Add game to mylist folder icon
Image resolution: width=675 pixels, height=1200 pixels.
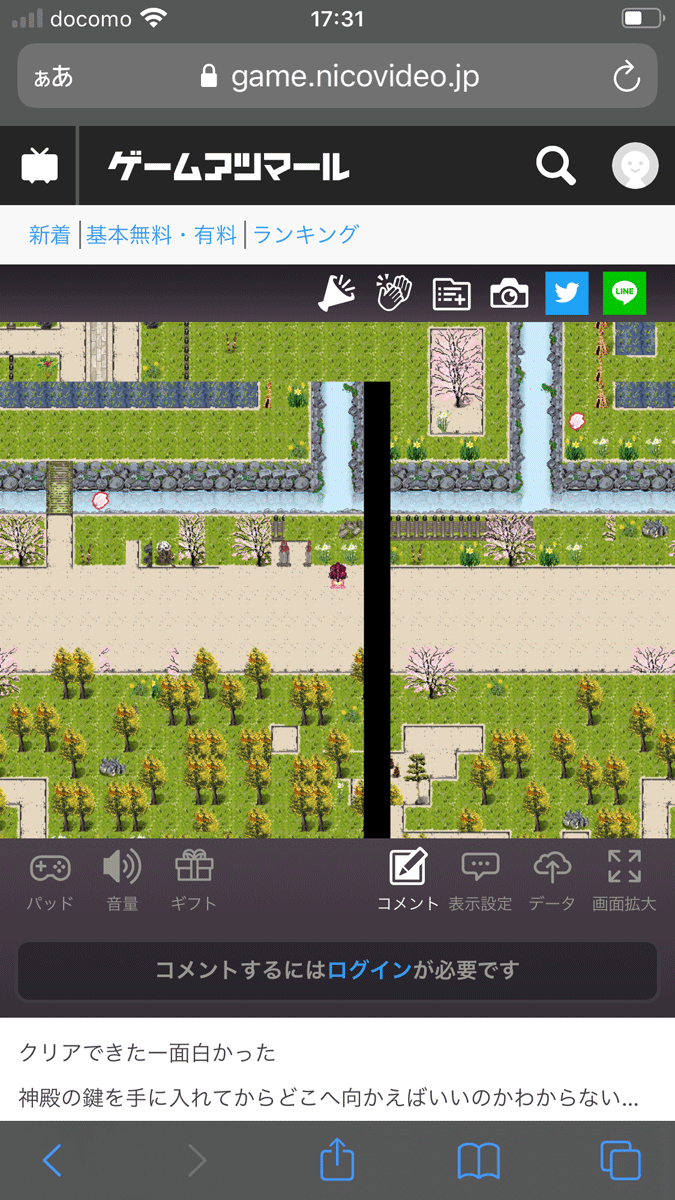point(451,294)
